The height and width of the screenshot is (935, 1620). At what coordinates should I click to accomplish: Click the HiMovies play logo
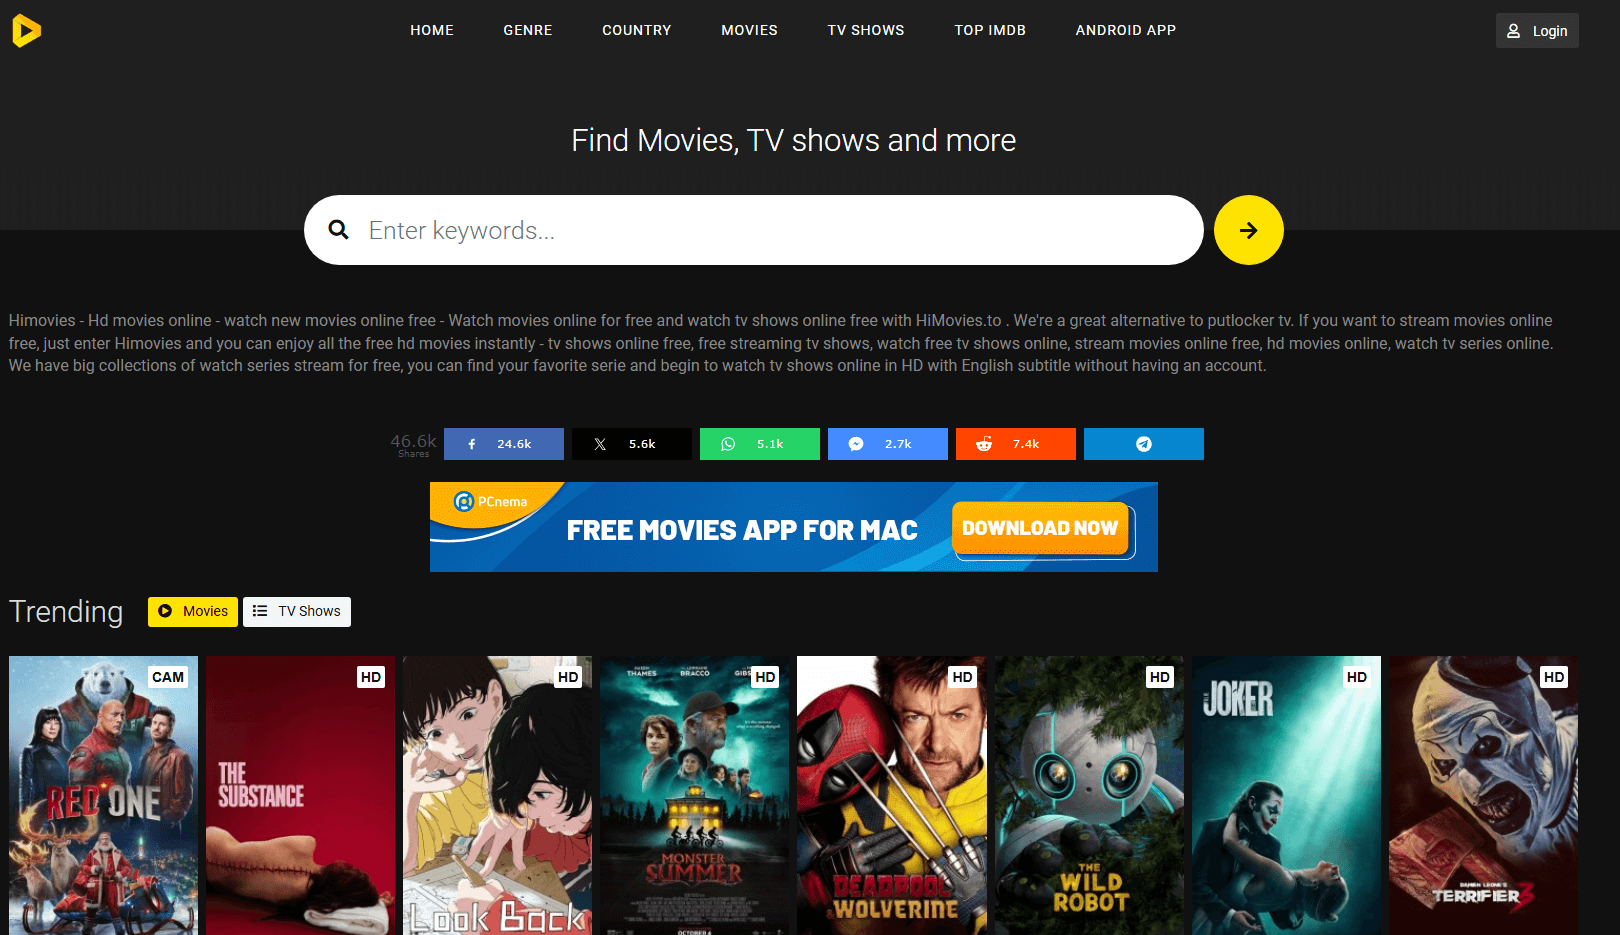26,31
